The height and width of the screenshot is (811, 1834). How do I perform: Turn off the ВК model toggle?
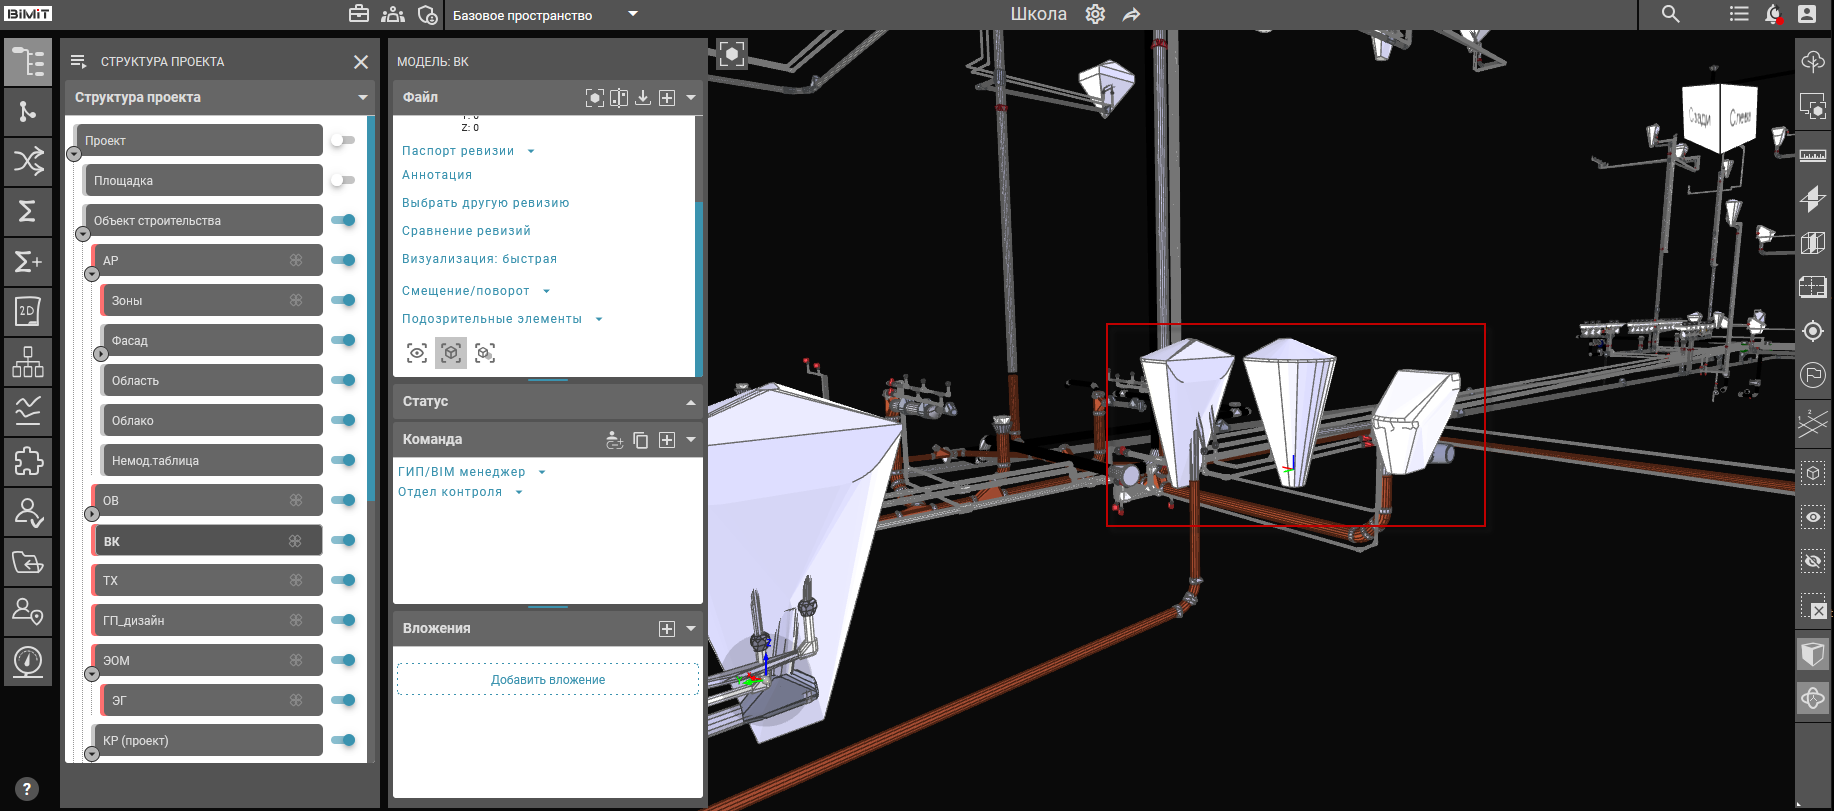(343, 541)
